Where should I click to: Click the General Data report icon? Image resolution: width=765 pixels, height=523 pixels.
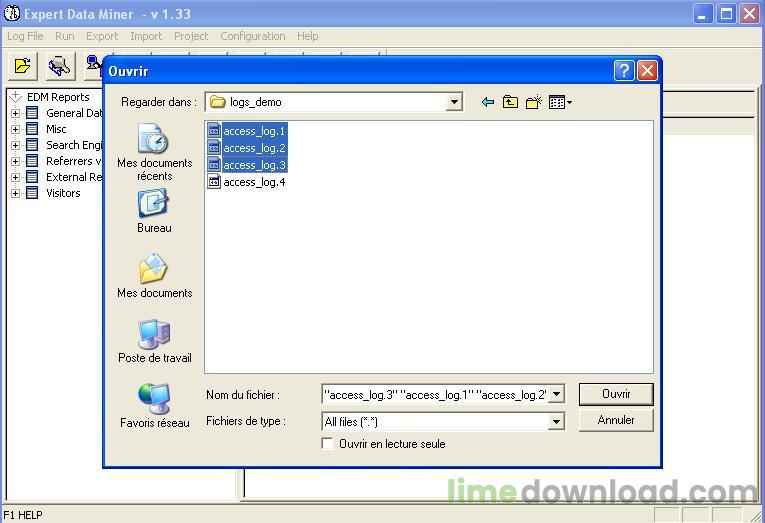(32, 113)
